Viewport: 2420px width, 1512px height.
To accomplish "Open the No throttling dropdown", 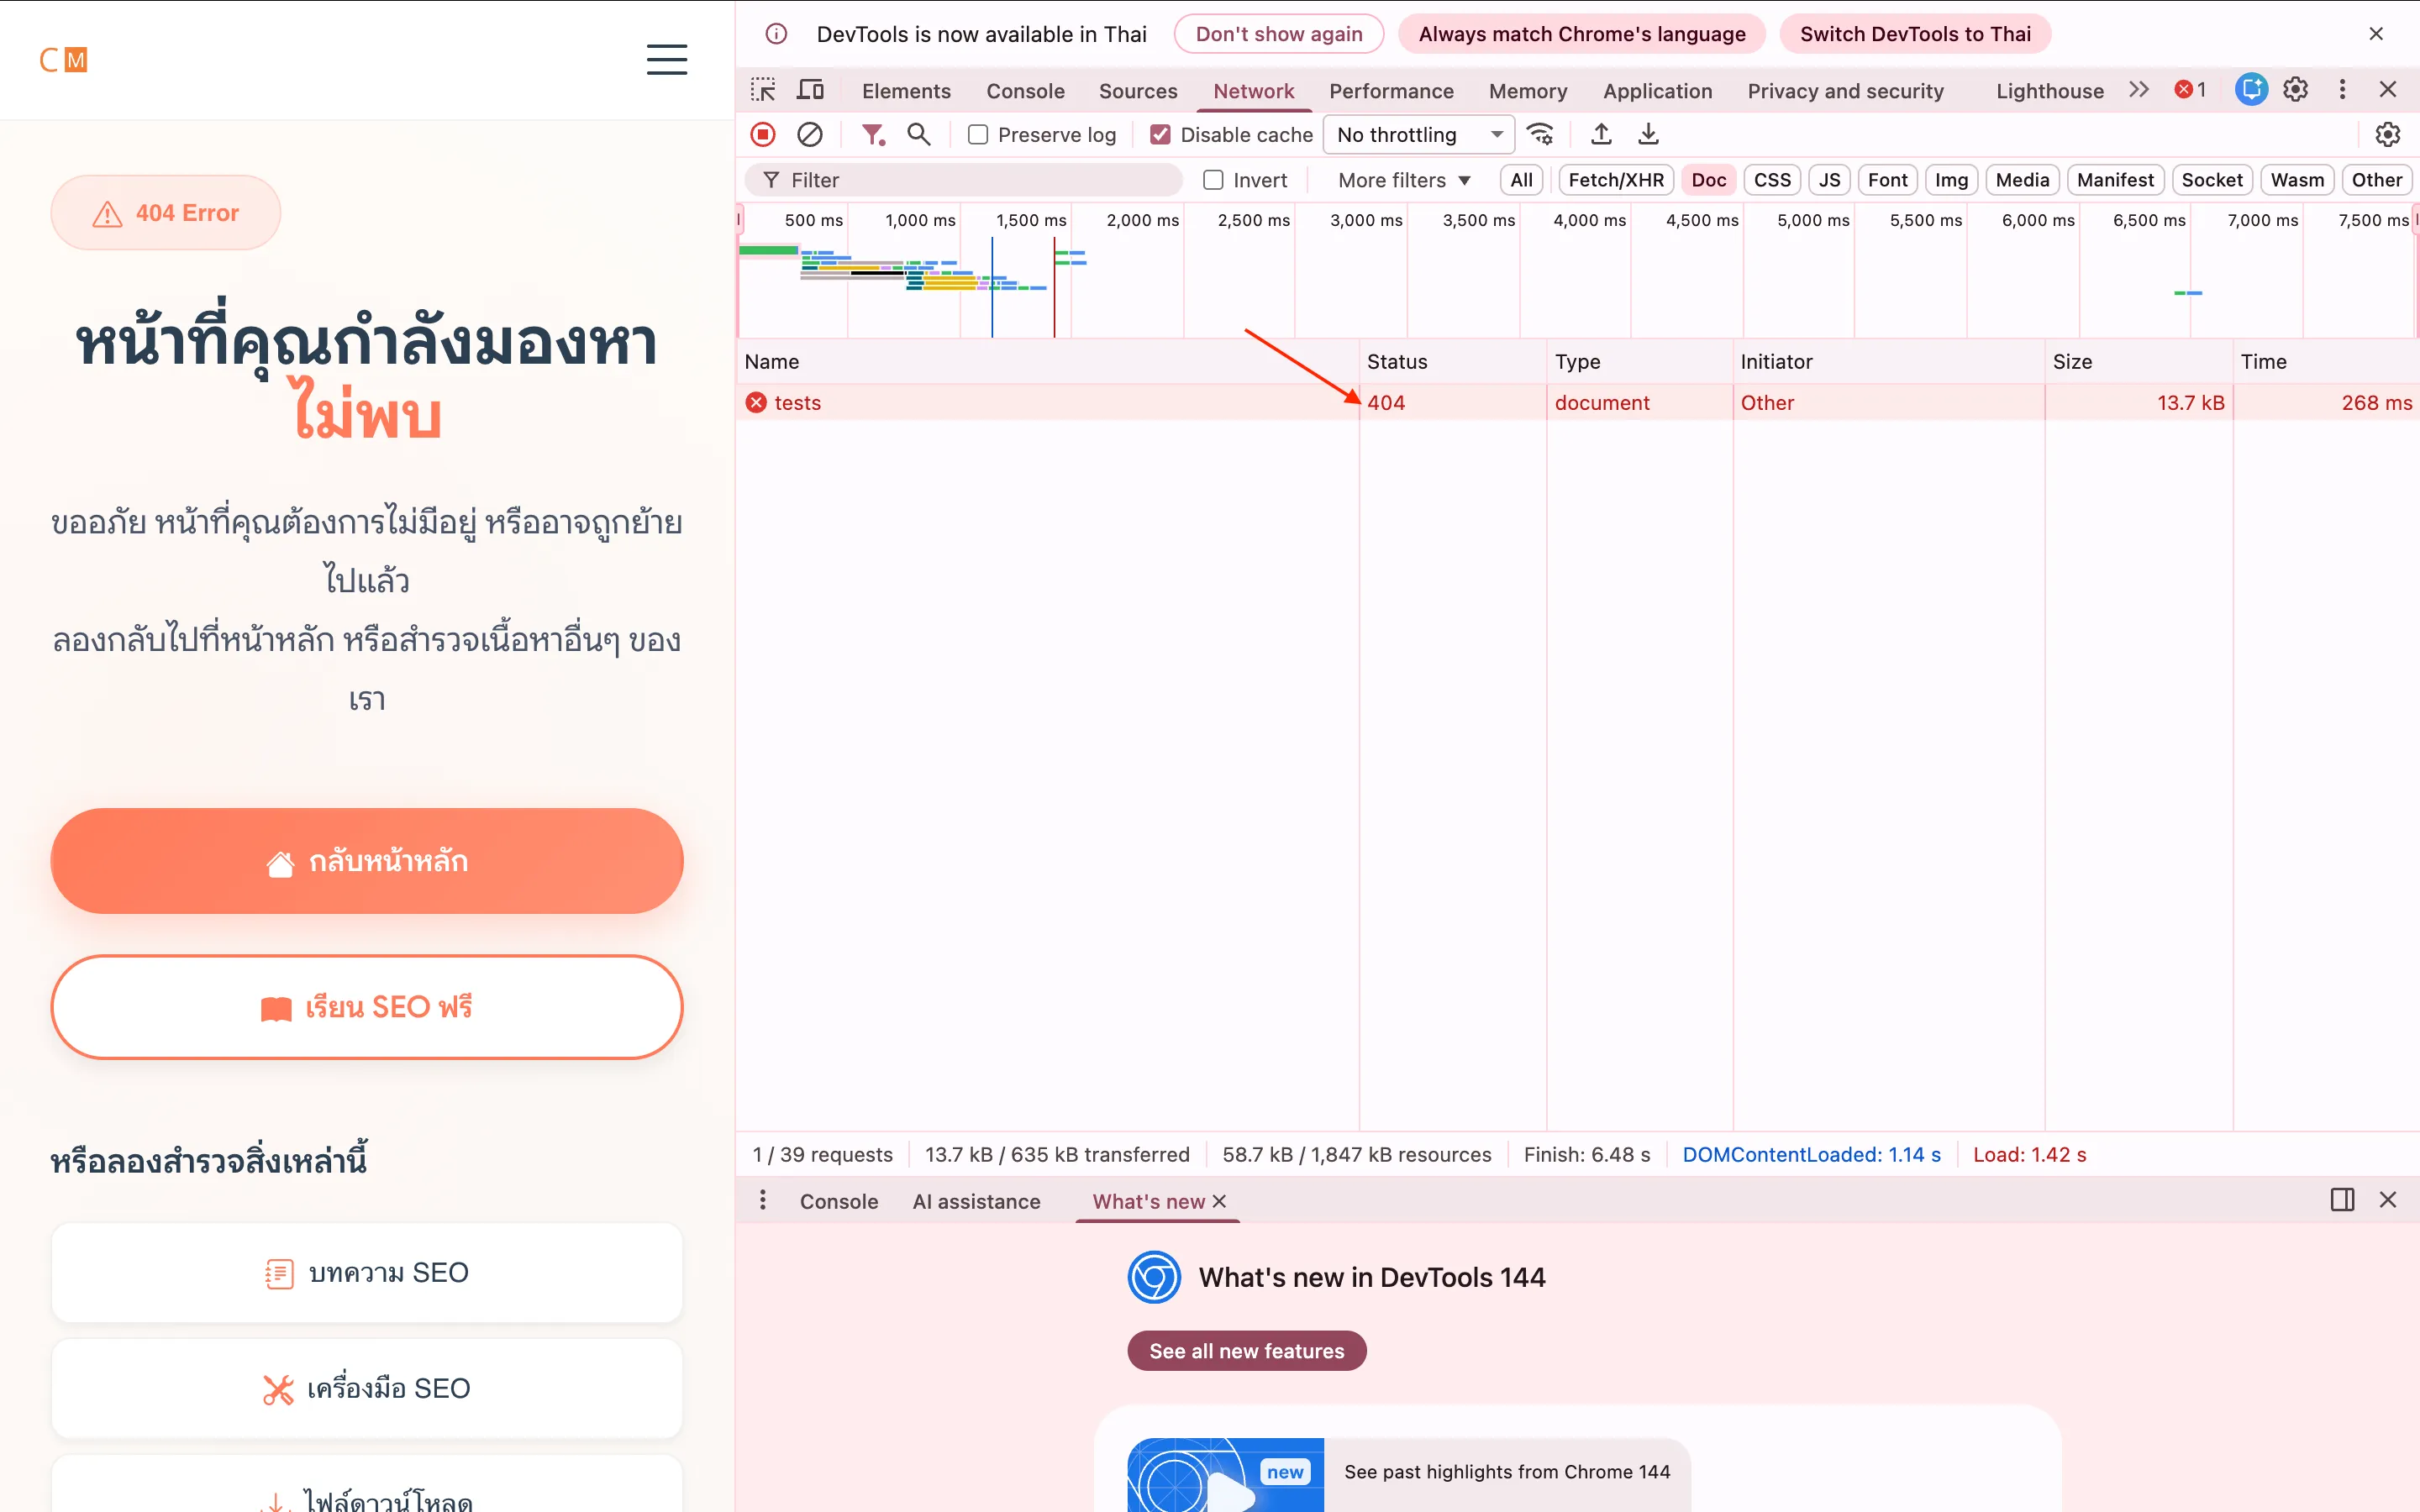I will coord(1417,134).
